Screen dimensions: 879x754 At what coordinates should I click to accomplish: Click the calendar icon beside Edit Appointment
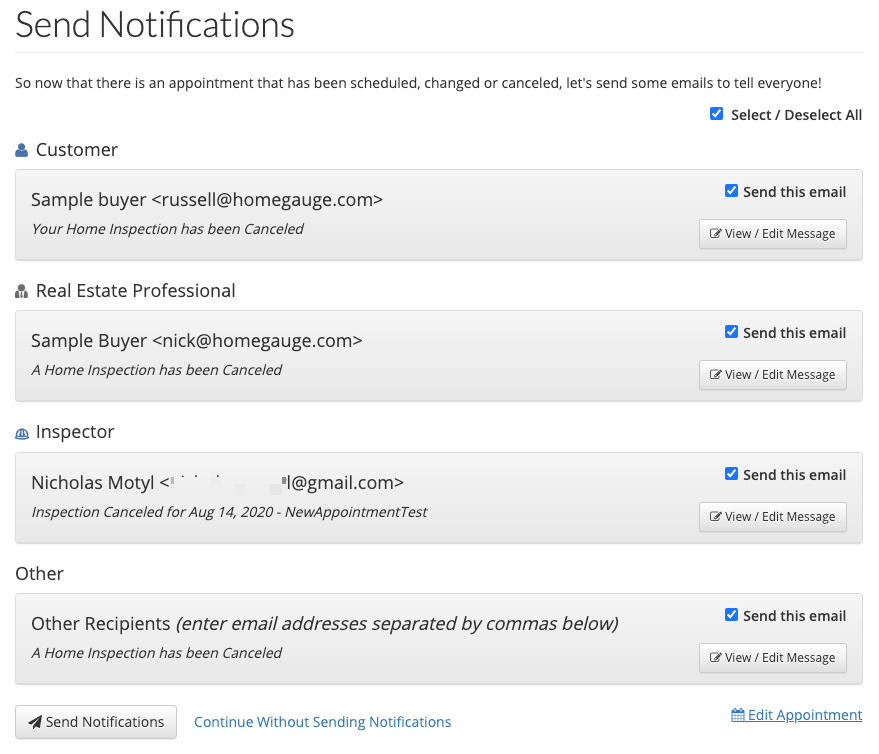click(x=738, y=715)
